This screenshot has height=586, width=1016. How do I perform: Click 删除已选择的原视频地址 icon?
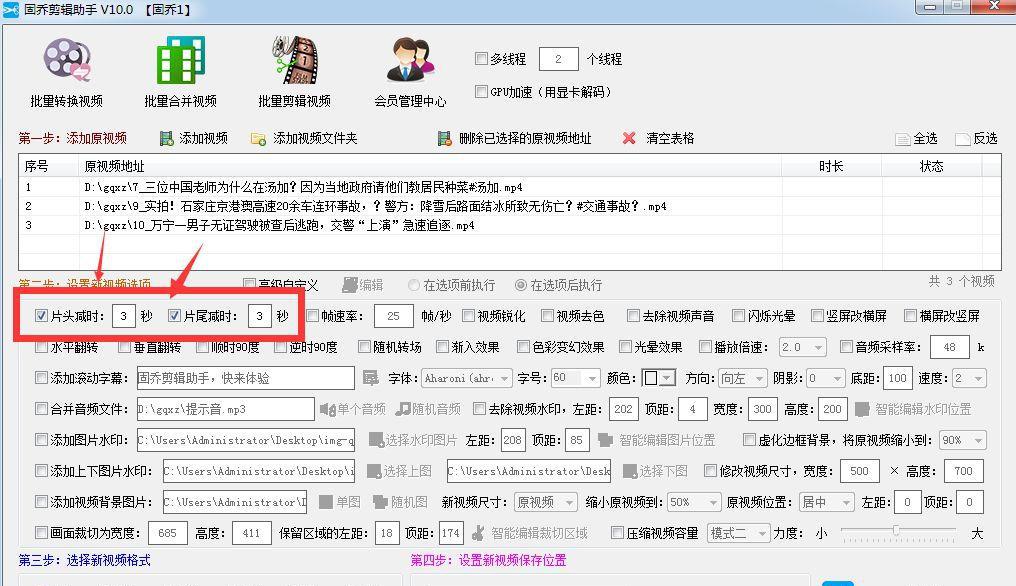point(444,138)
